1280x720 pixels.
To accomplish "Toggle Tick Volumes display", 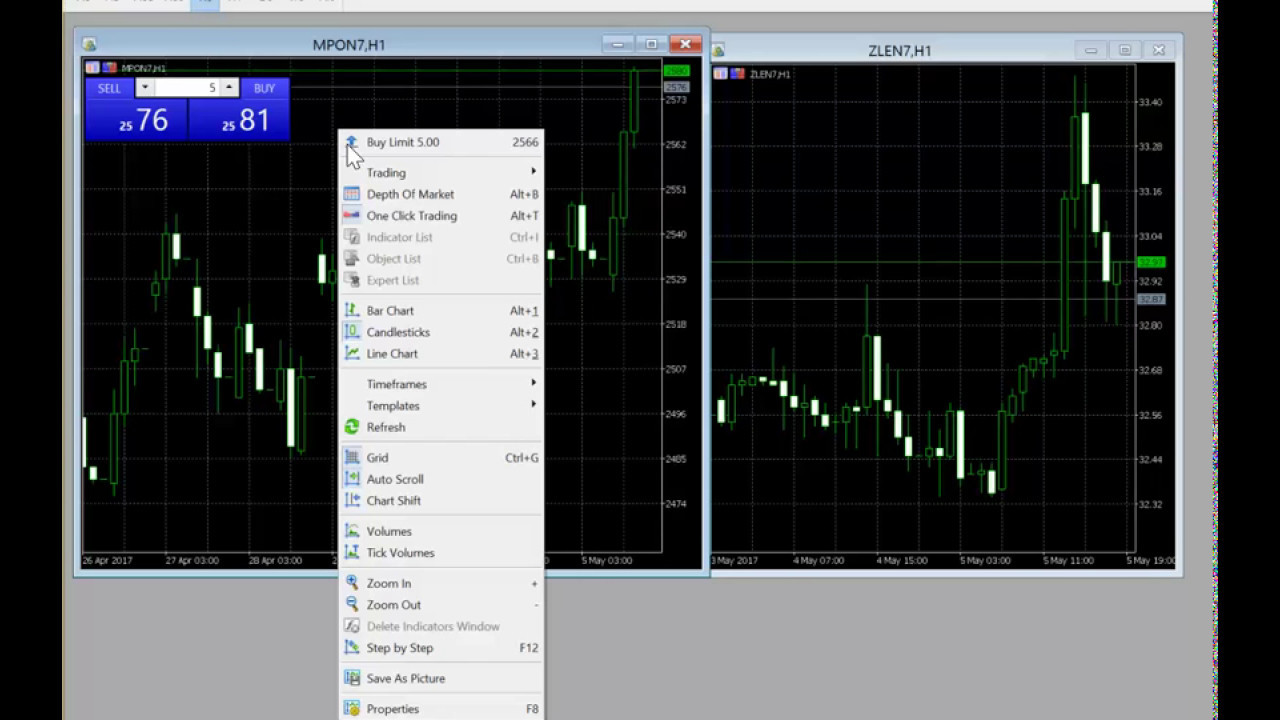I will [441, 553].
